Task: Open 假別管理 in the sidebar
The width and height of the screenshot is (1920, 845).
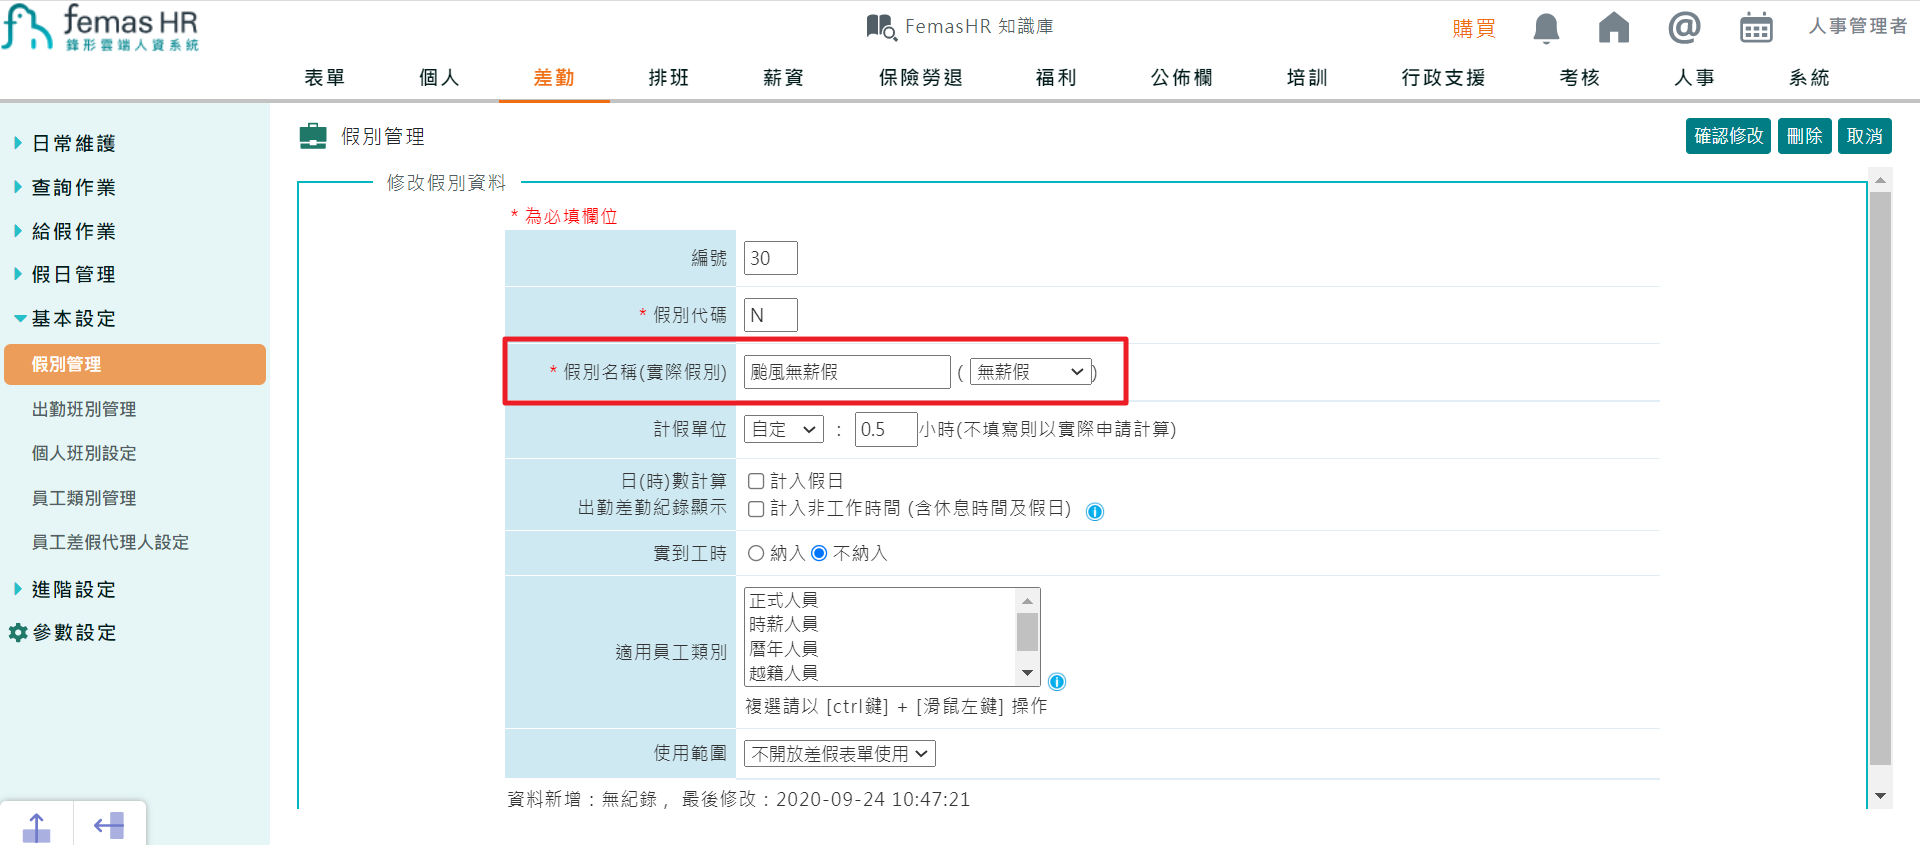Action: [x=135, y=364]
